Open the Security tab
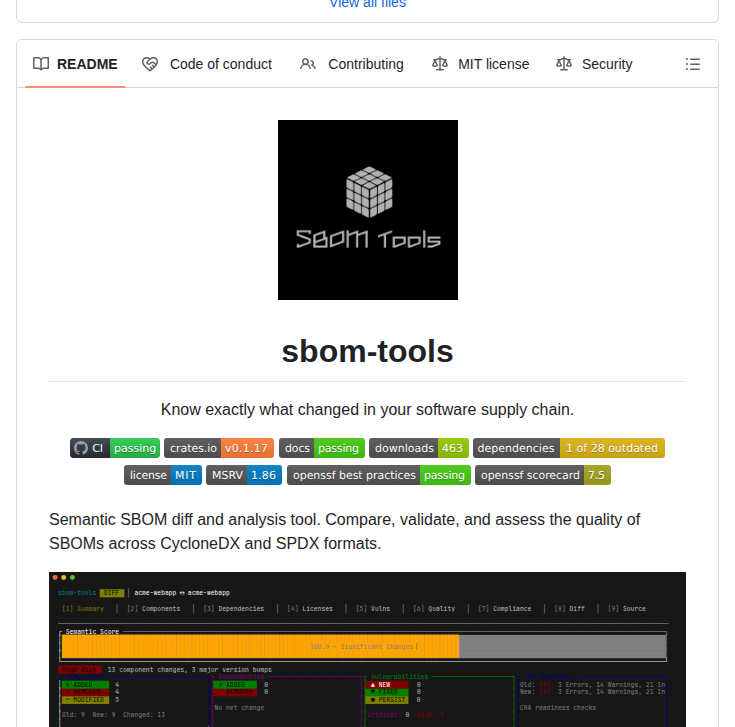The image size is (735, 727). click(594, 64)
